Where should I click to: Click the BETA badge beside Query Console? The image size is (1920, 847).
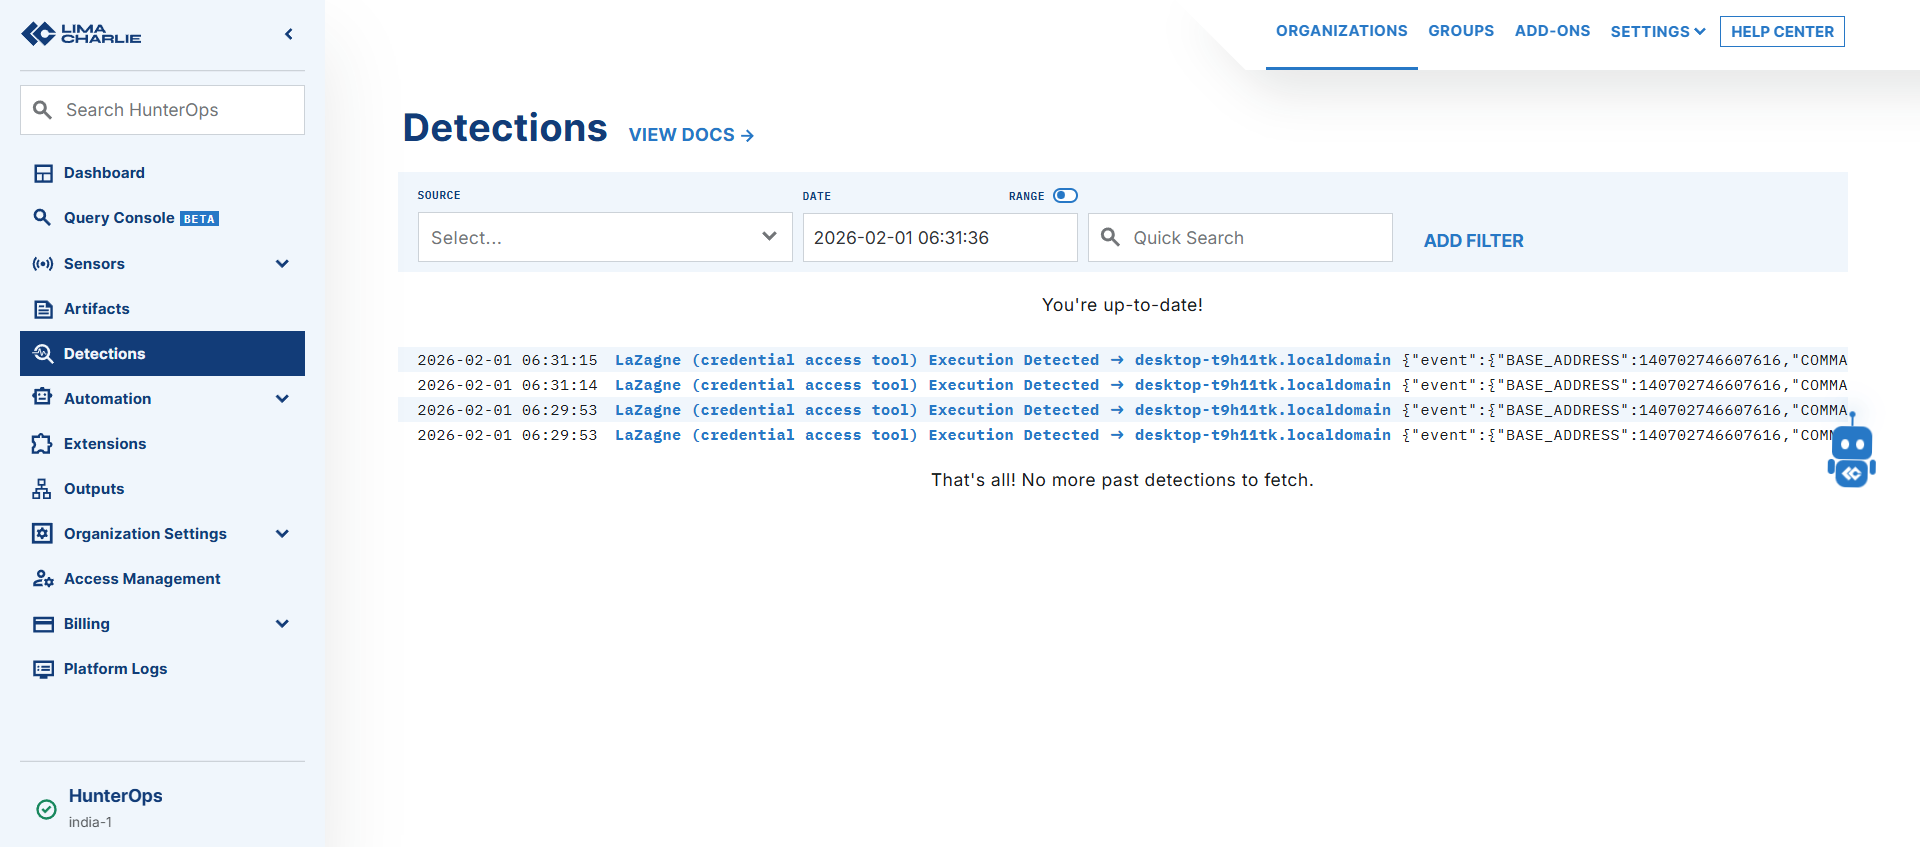tap(199, 219)
